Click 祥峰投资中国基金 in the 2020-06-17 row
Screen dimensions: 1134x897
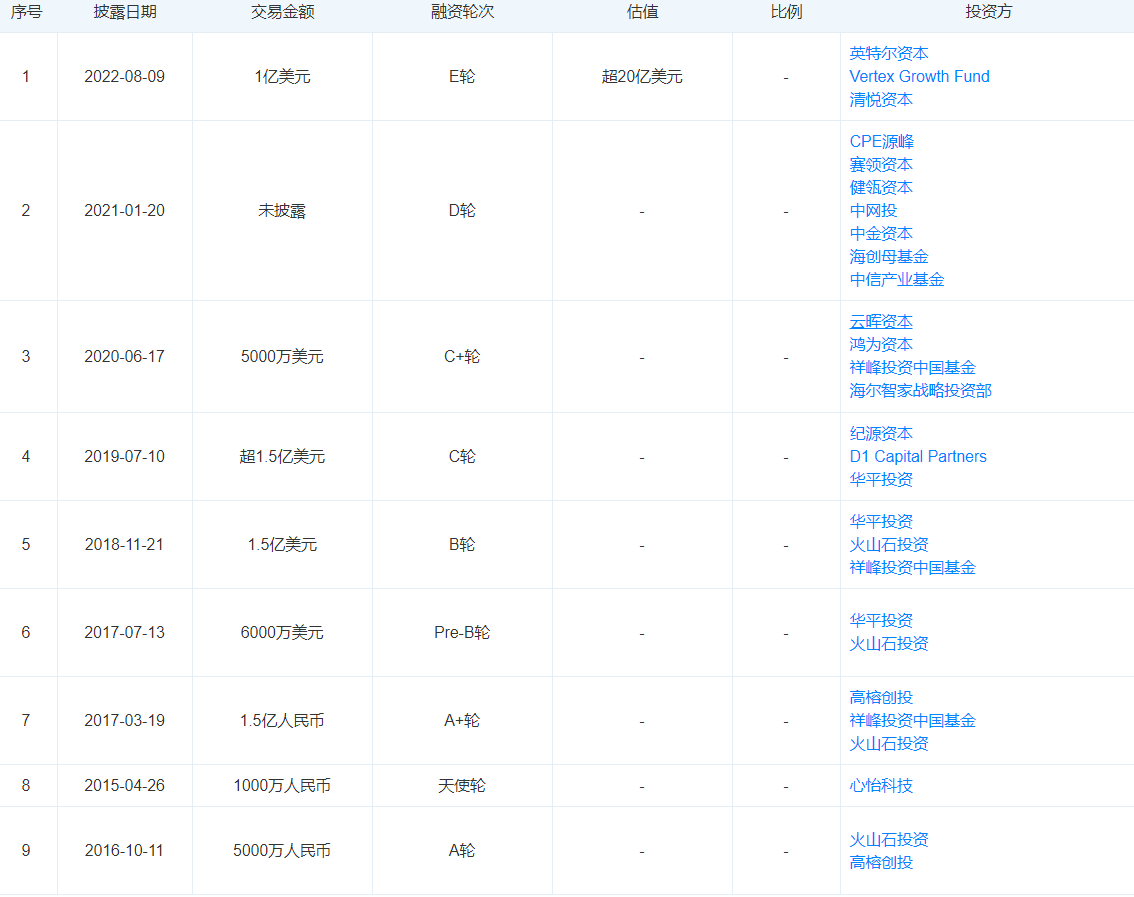[913, 368]
